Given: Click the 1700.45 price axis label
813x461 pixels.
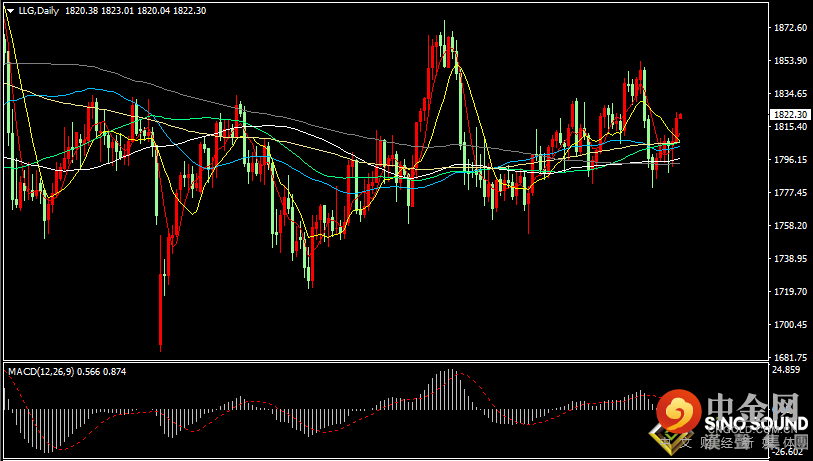Looking at the screenshot, I should pos(790,325).
